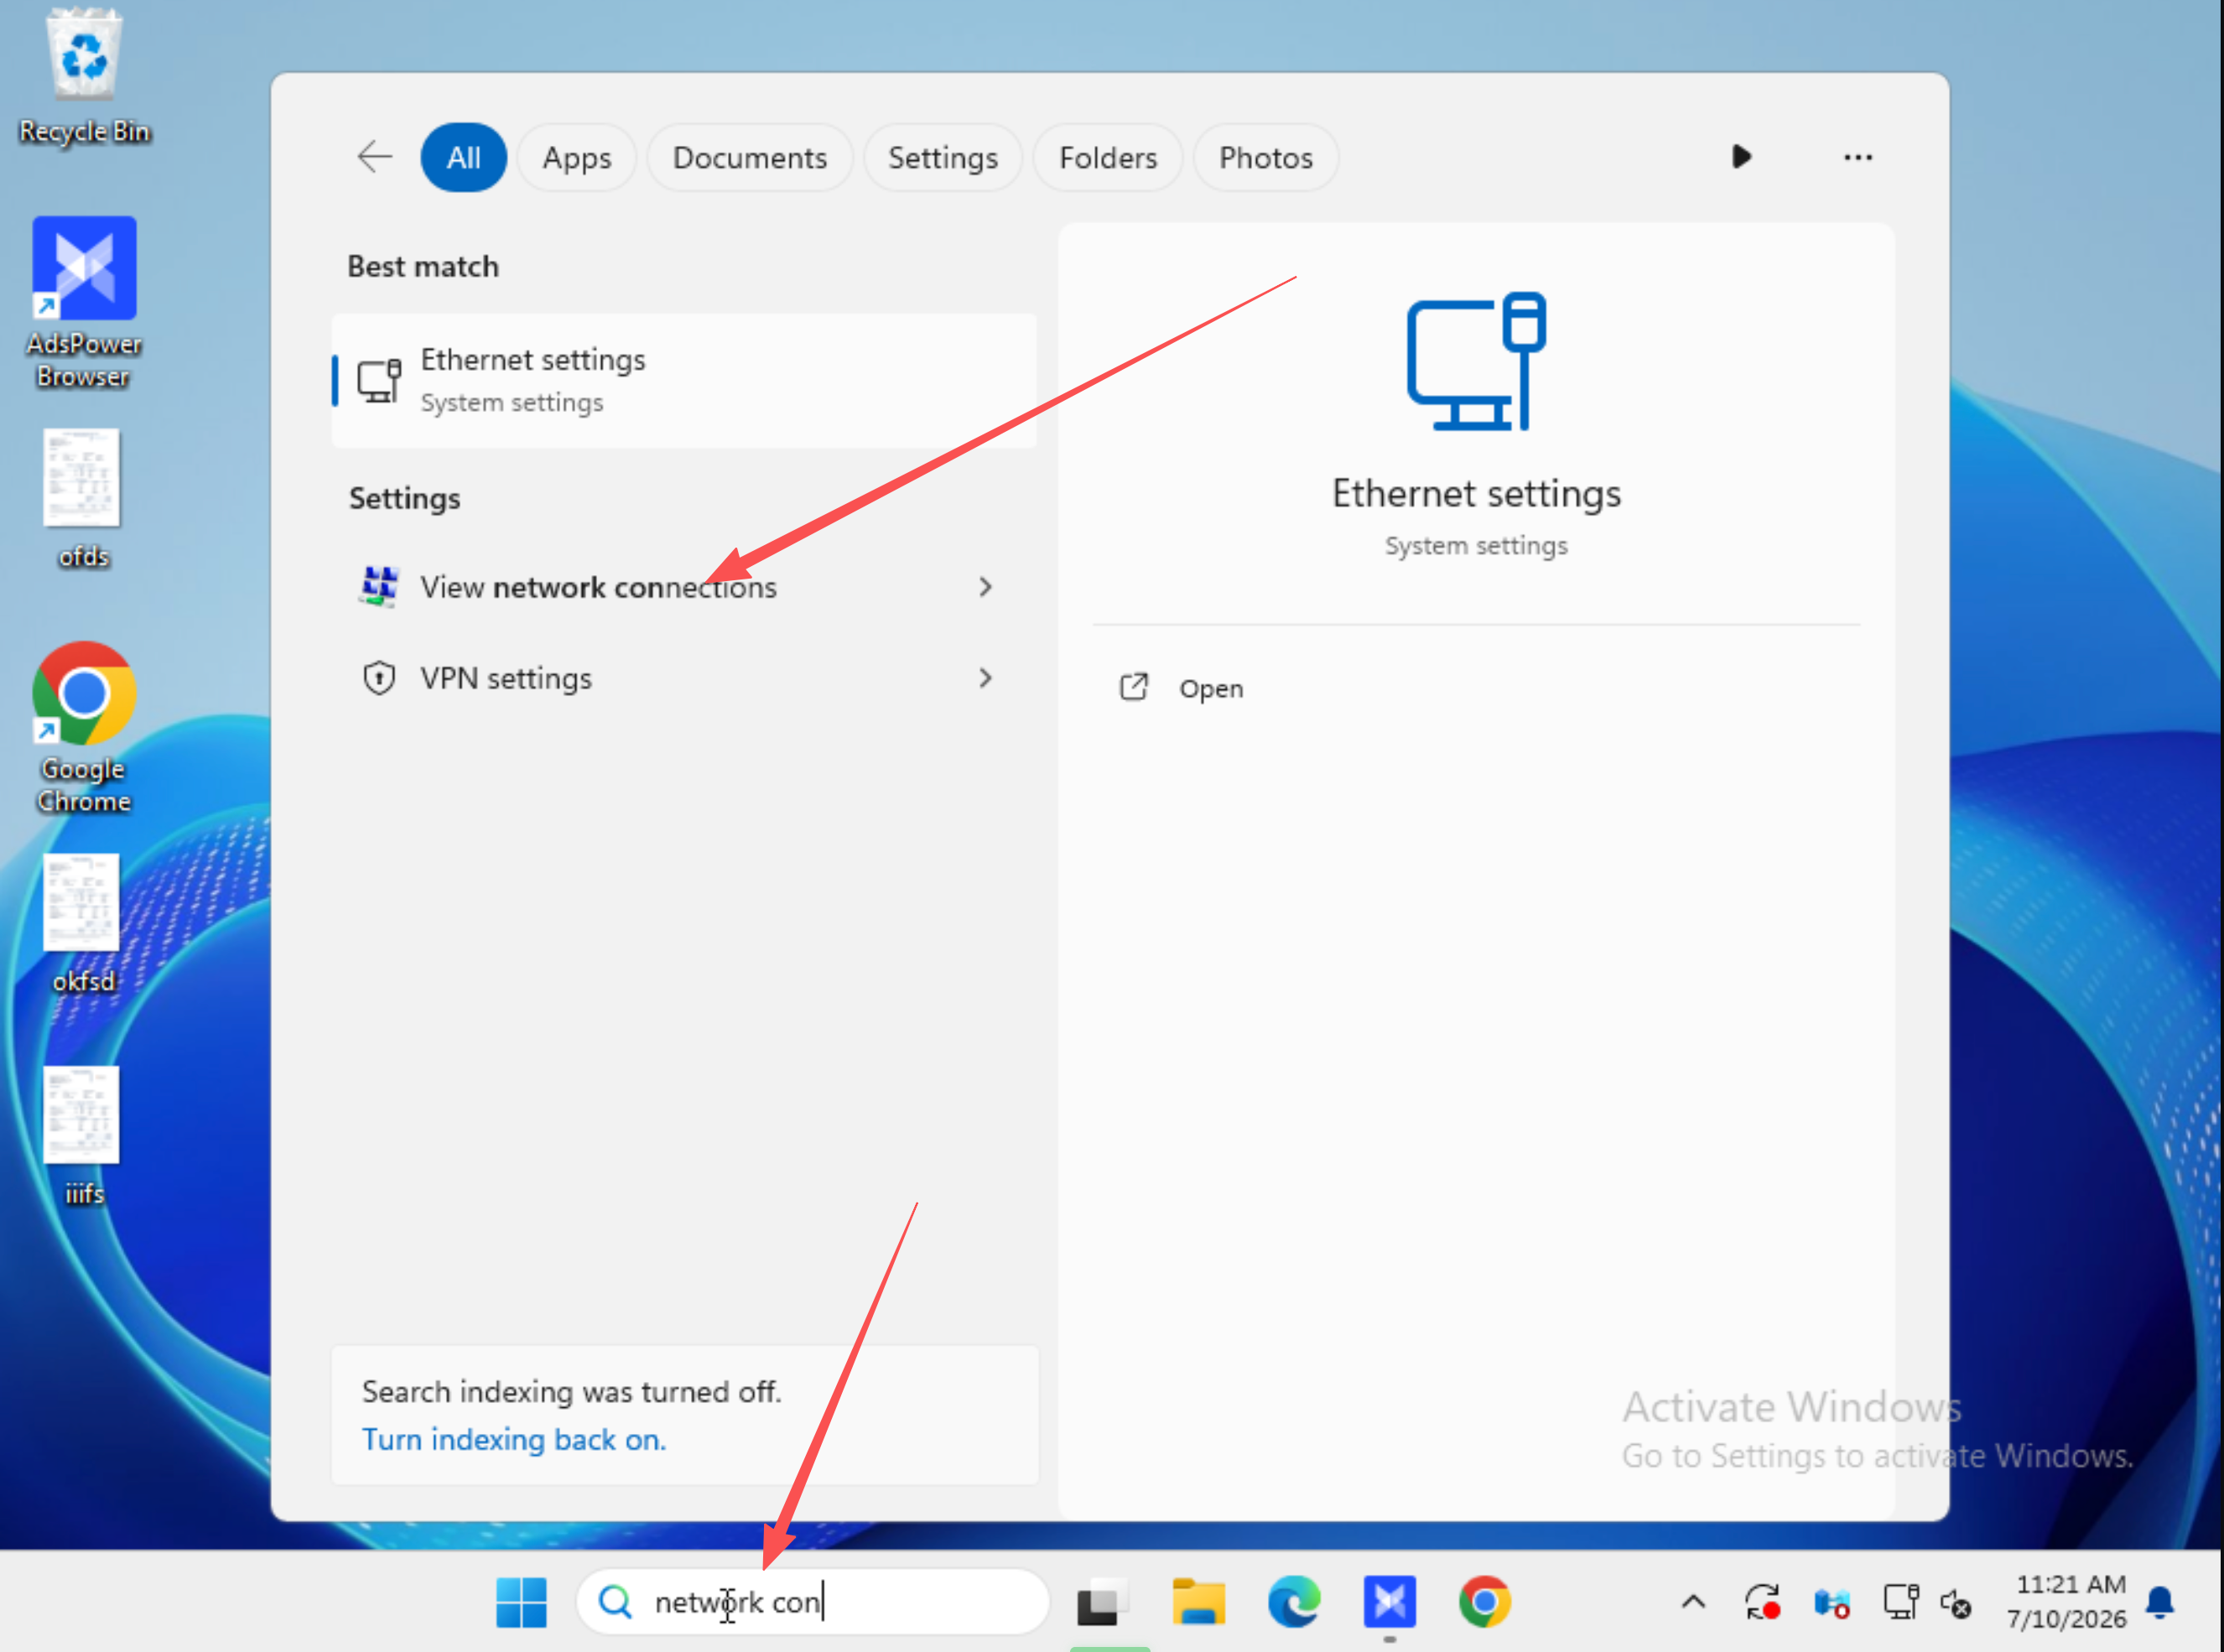Select the iiifs file on the desktop
Viewport: 2224px width, 1652px height.
pos(83,1136)
